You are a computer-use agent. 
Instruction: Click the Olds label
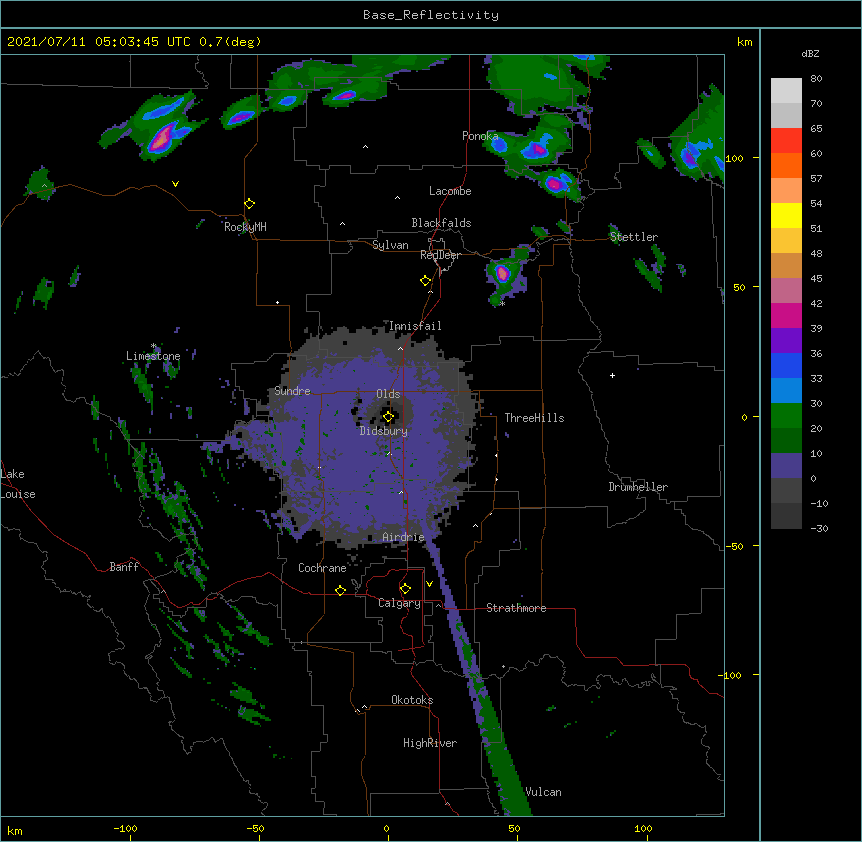(388, 394)
